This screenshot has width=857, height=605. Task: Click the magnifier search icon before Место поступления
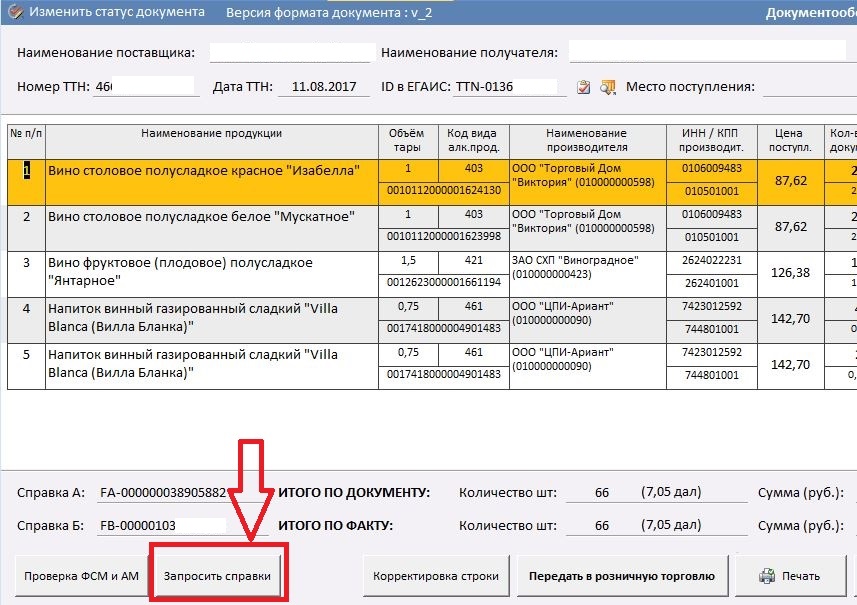(x=607, y=88)
